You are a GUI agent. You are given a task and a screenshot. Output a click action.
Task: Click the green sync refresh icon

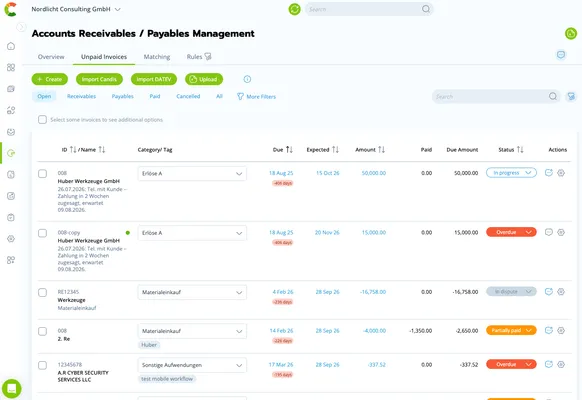[294, 9]
